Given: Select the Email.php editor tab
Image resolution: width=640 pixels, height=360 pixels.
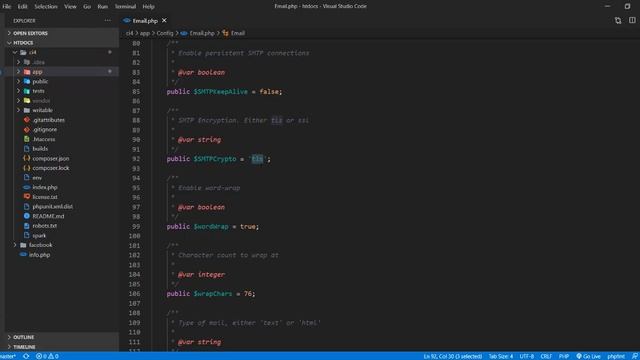Looking at the screenshot, I should tap(145, 20).
